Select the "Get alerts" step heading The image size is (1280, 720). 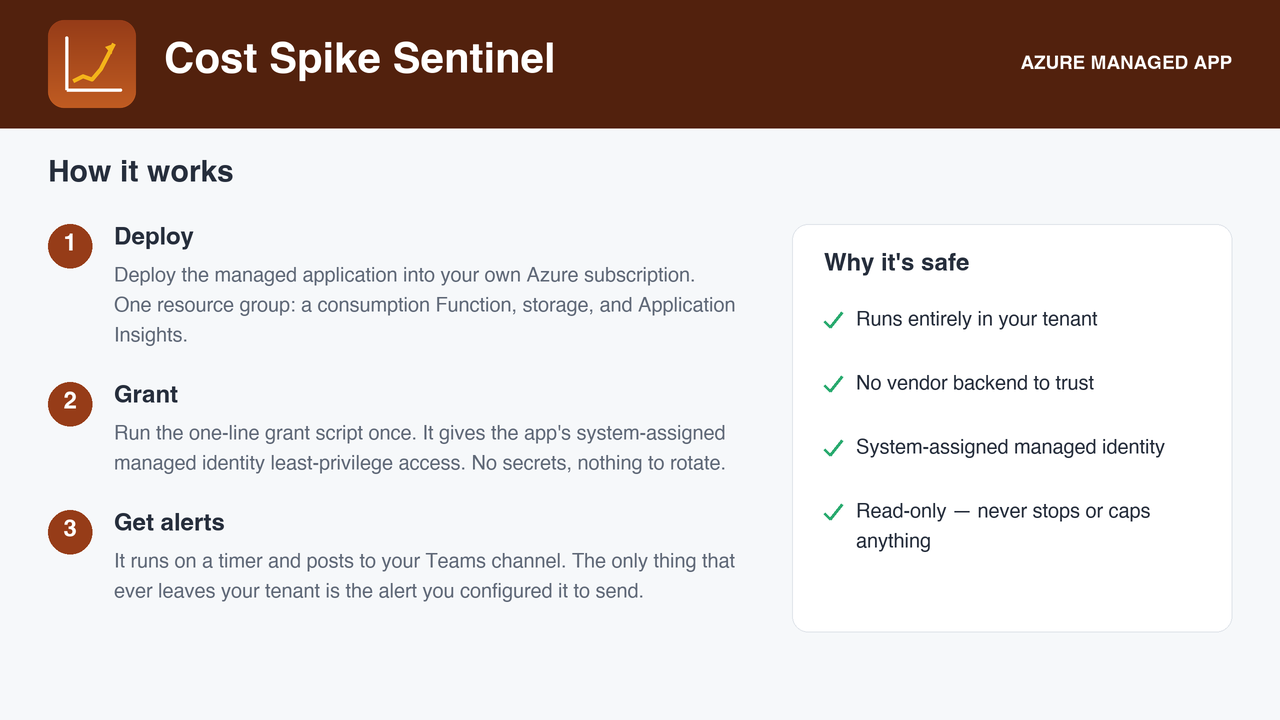pos(169,523)
